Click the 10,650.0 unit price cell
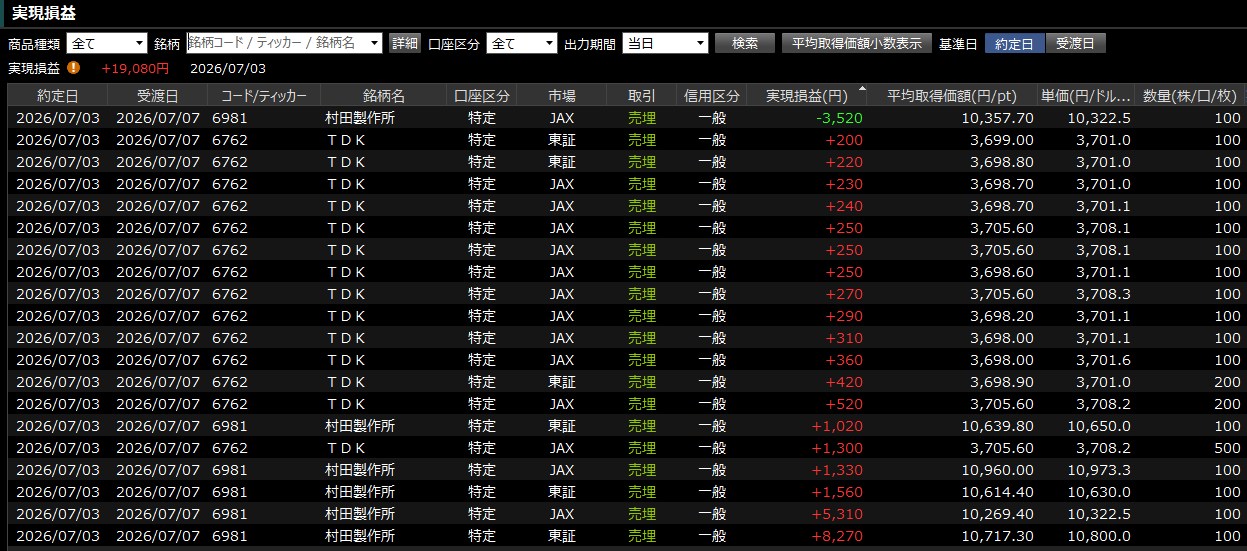Screen dimensions: 1247x551 click(1099, 426)
